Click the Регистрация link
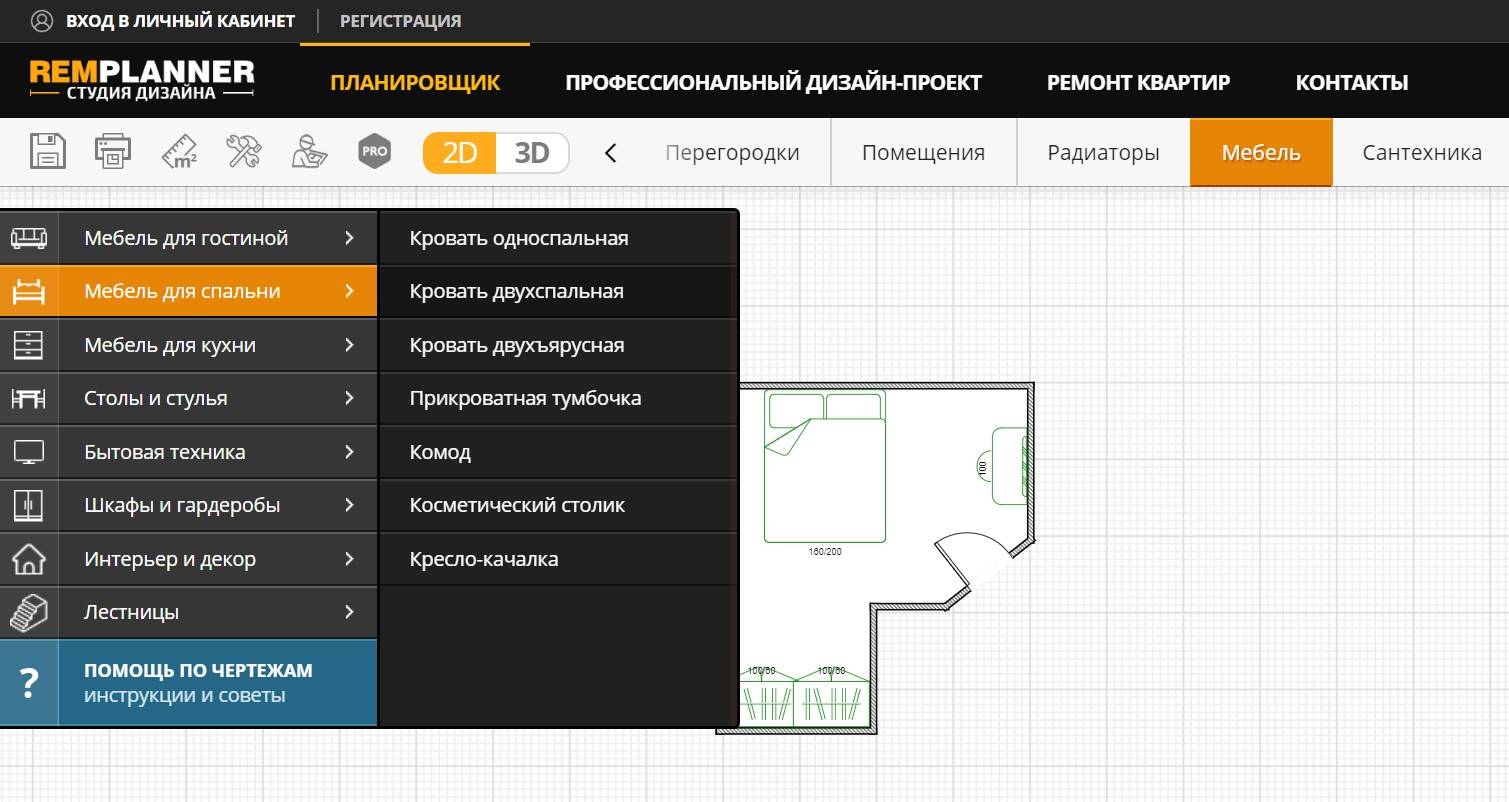Image resolution: width=1509 pixels, height=802 pixels. point(400,20)
